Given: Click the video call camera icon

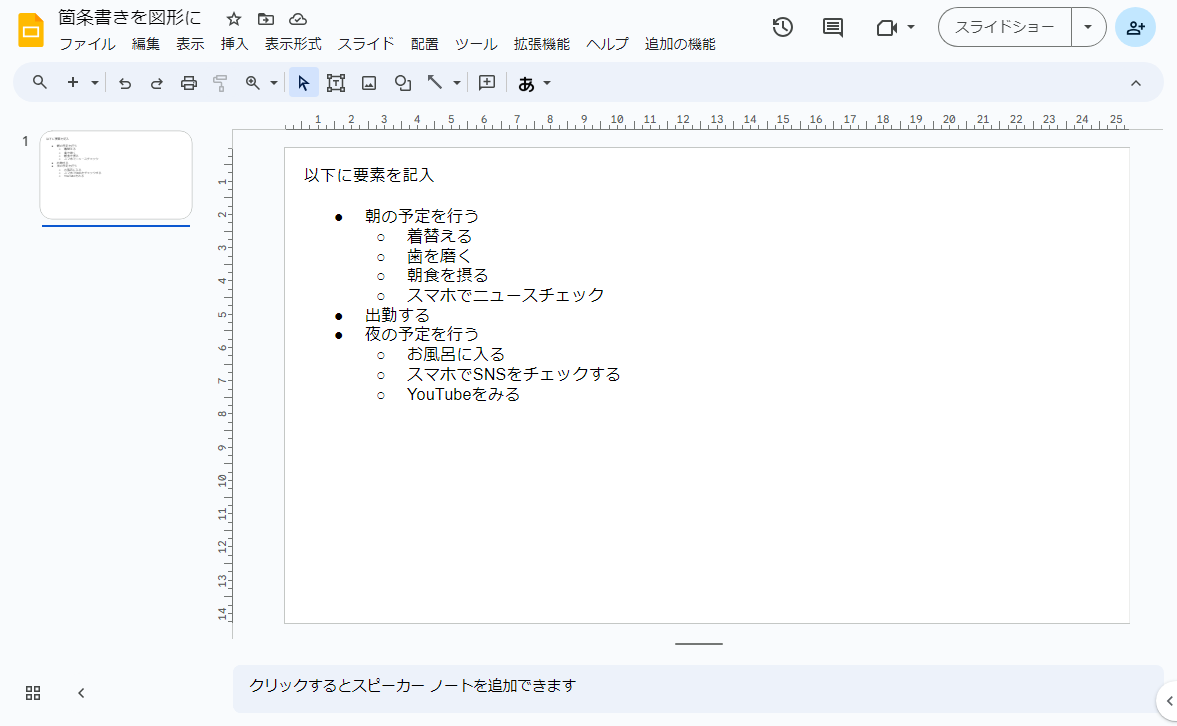Looking at the screenshot, I should coord(887,28).
